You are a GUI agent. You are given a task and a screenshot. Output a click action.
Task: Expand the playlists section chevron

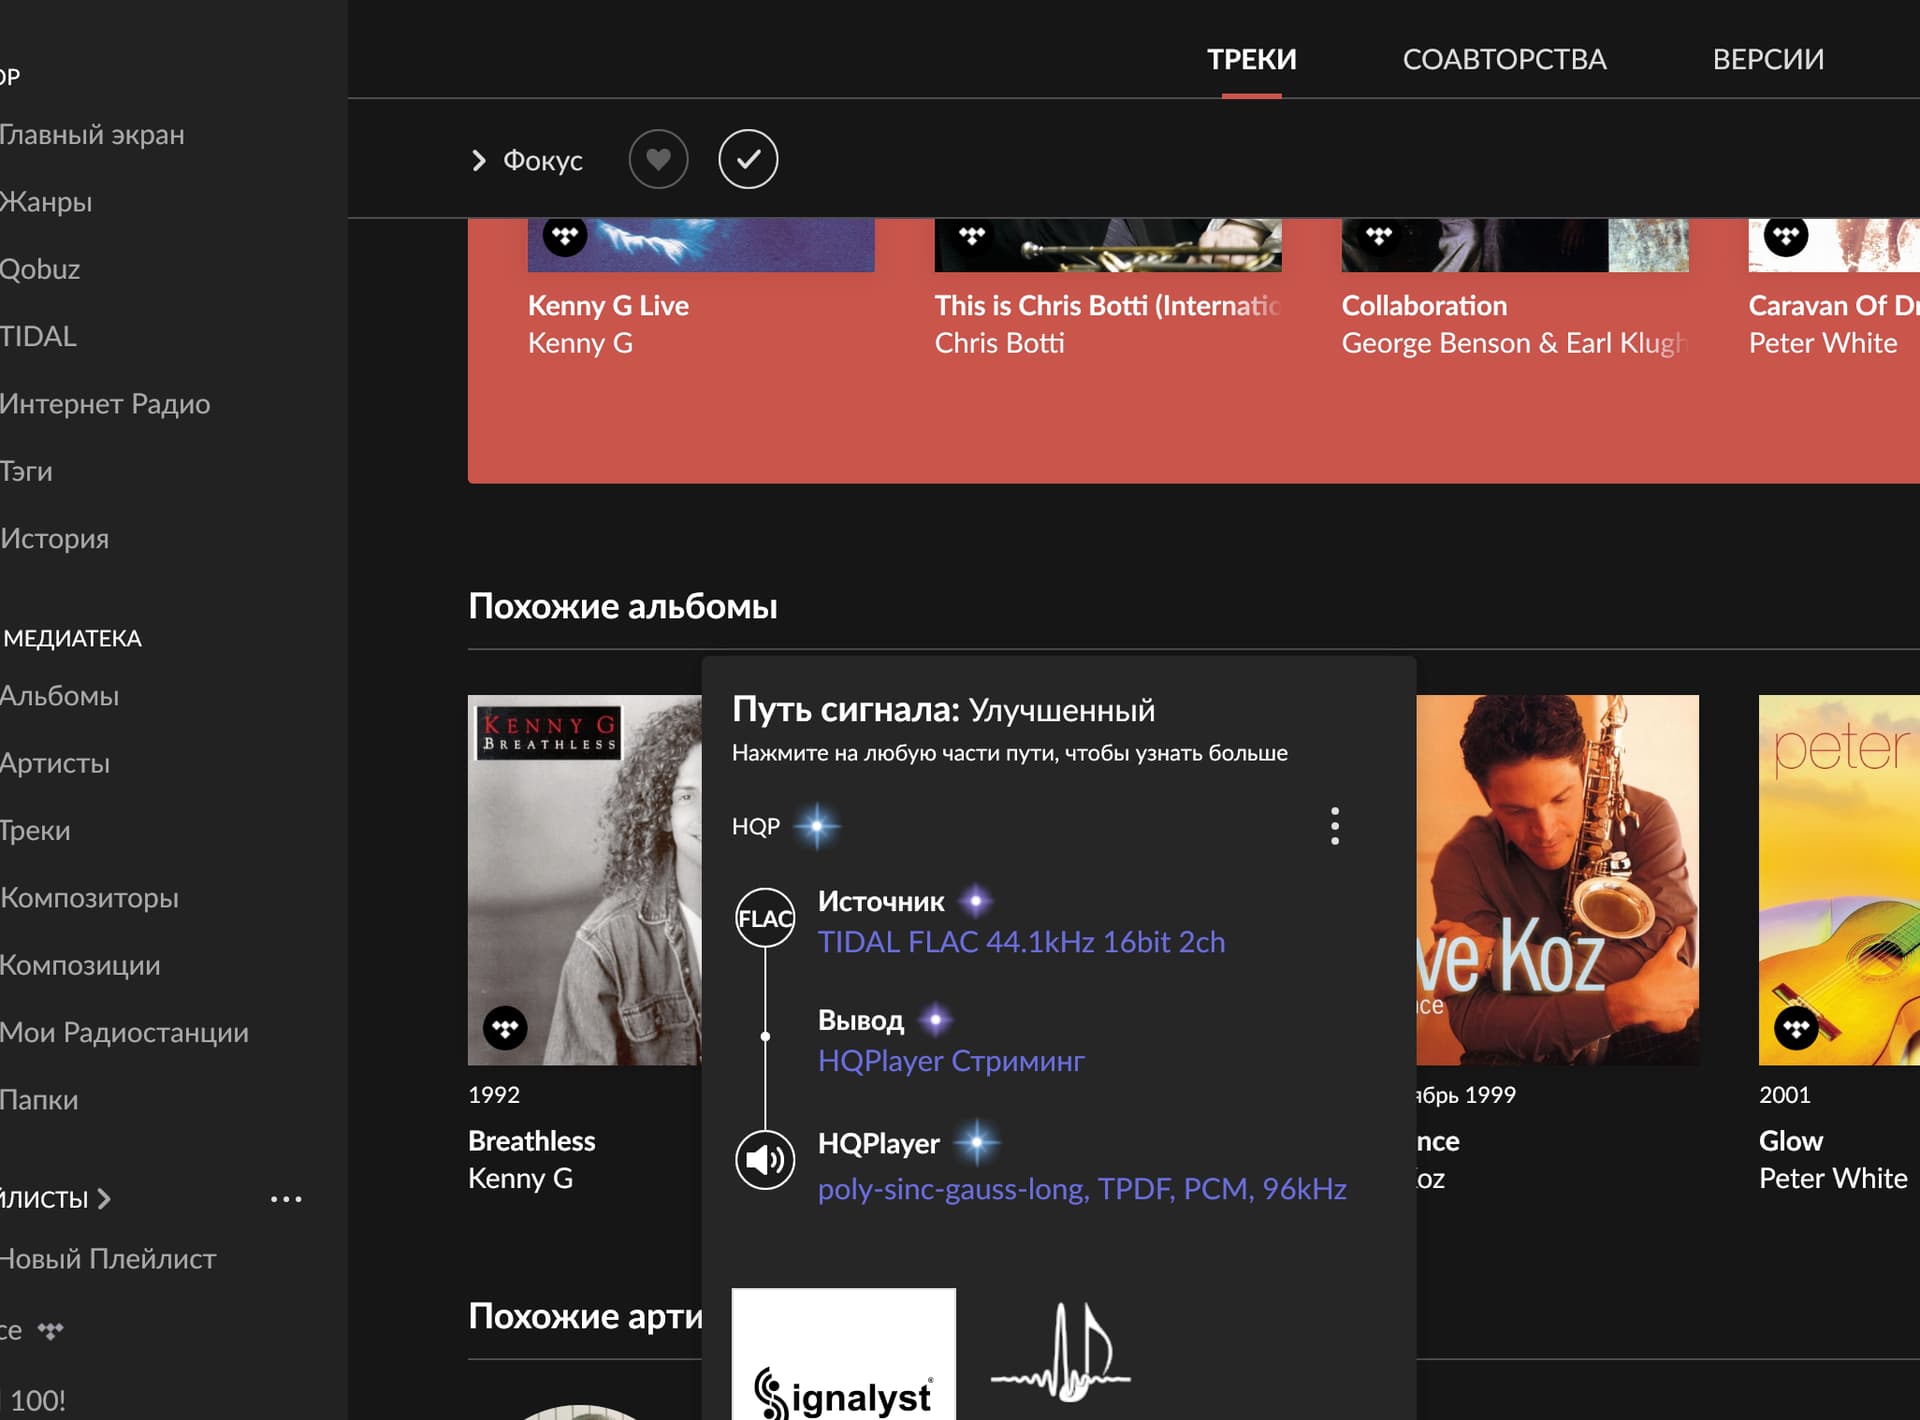tap(104, 1198)
